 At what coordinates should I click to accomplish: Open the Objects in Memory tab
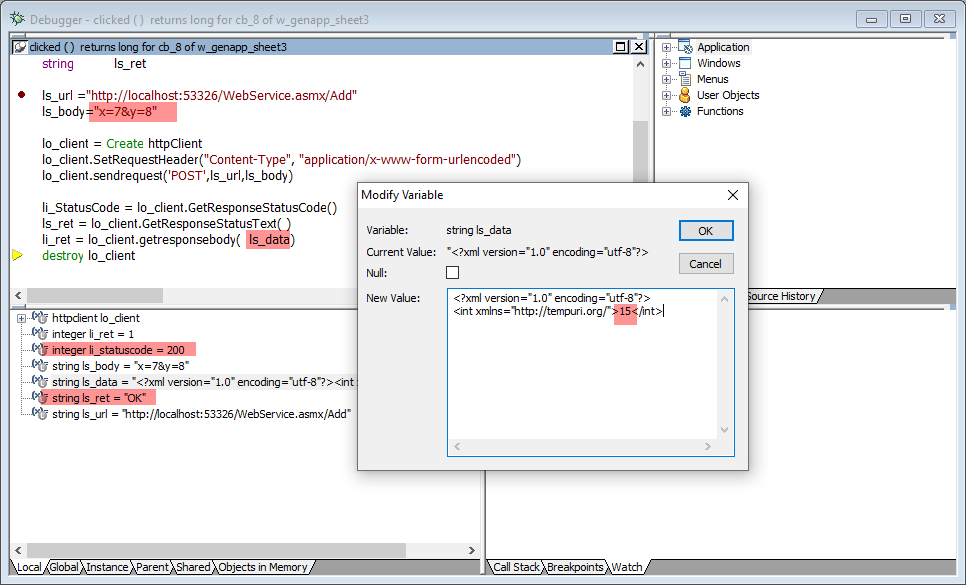tap(263, 567)
